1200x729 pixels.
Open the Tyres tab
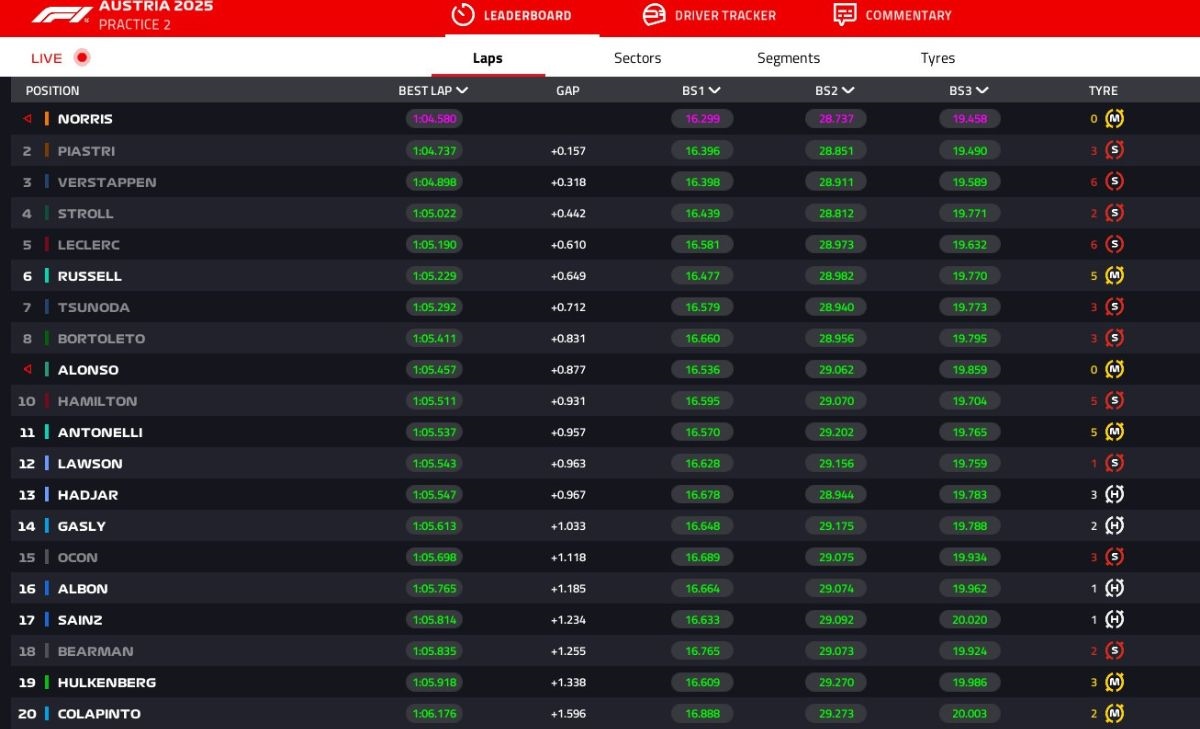point(937,58)
